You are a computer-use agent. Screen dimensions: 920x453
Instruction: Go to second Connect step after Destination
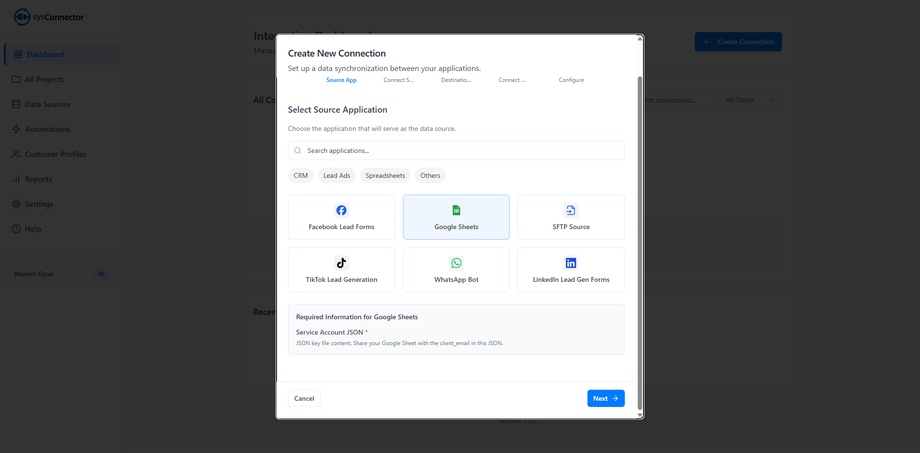(512, 80)
